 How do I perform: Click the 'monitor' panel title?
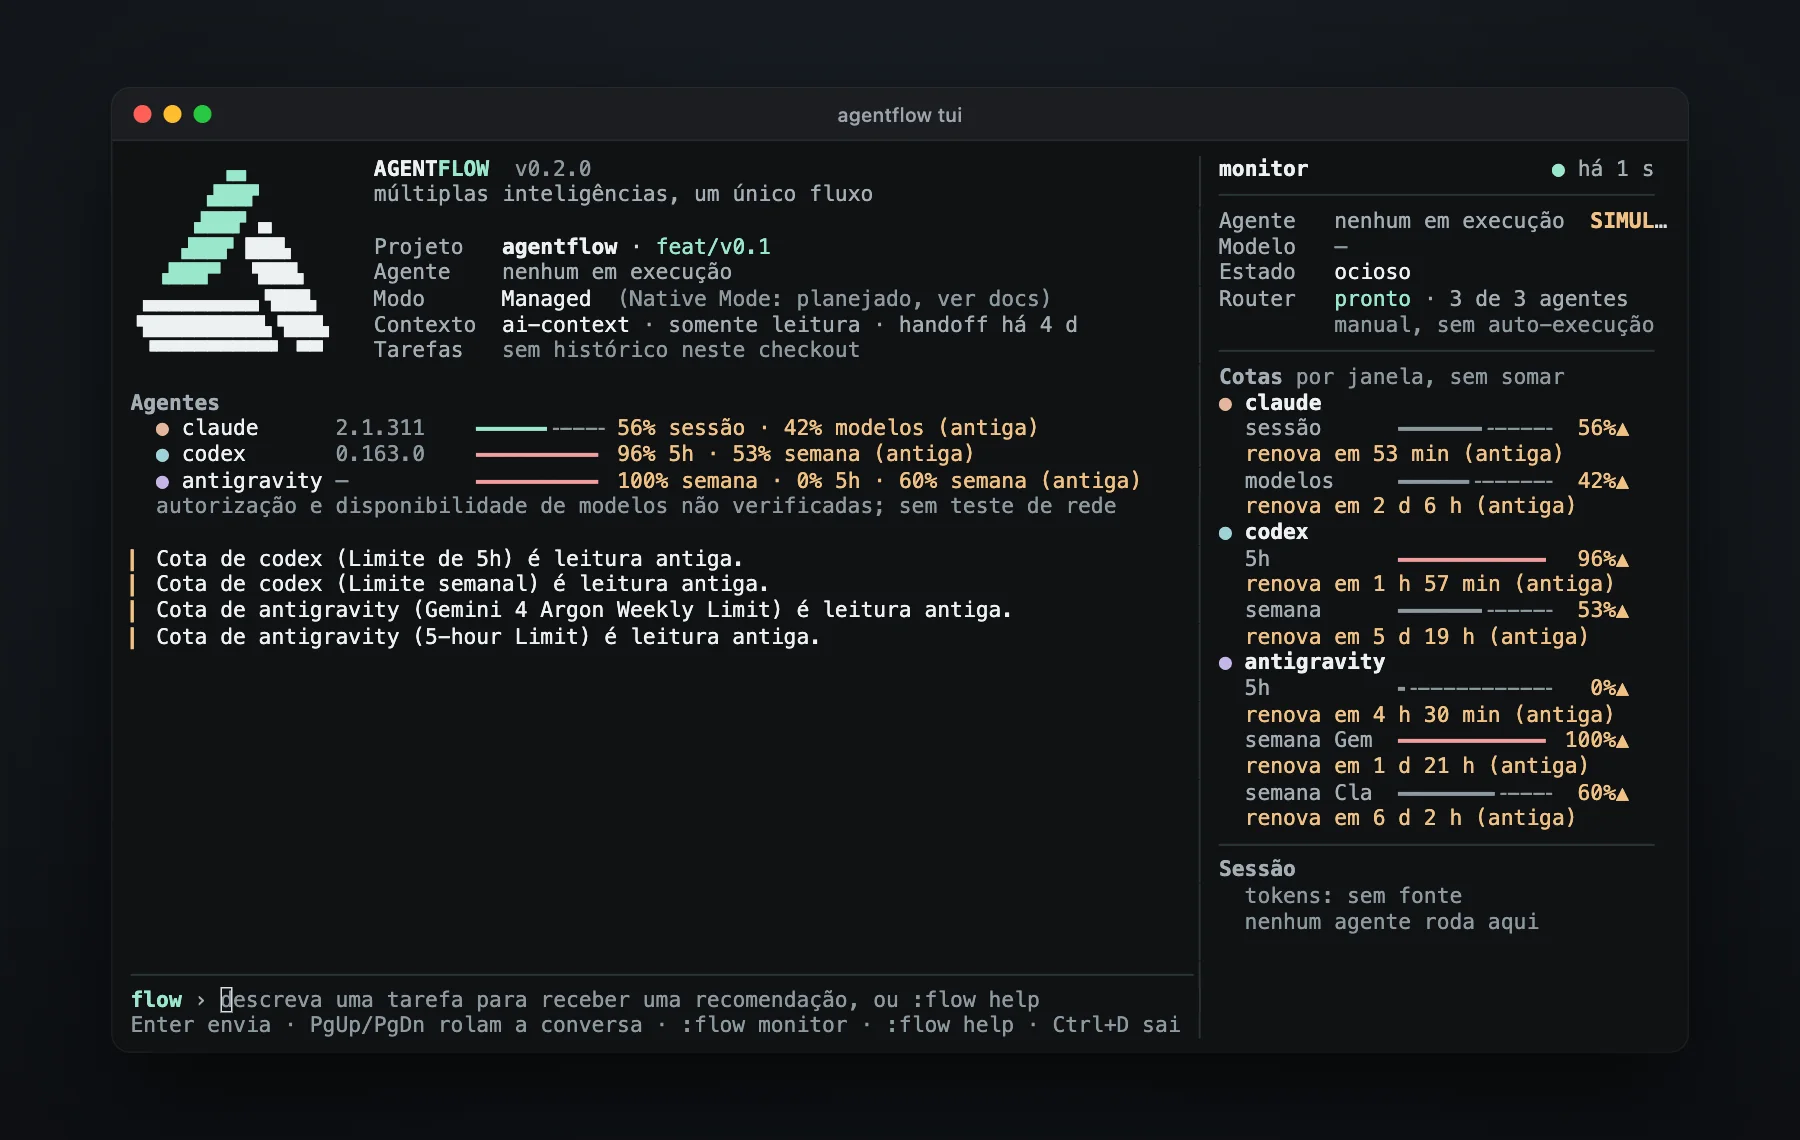1263,169
